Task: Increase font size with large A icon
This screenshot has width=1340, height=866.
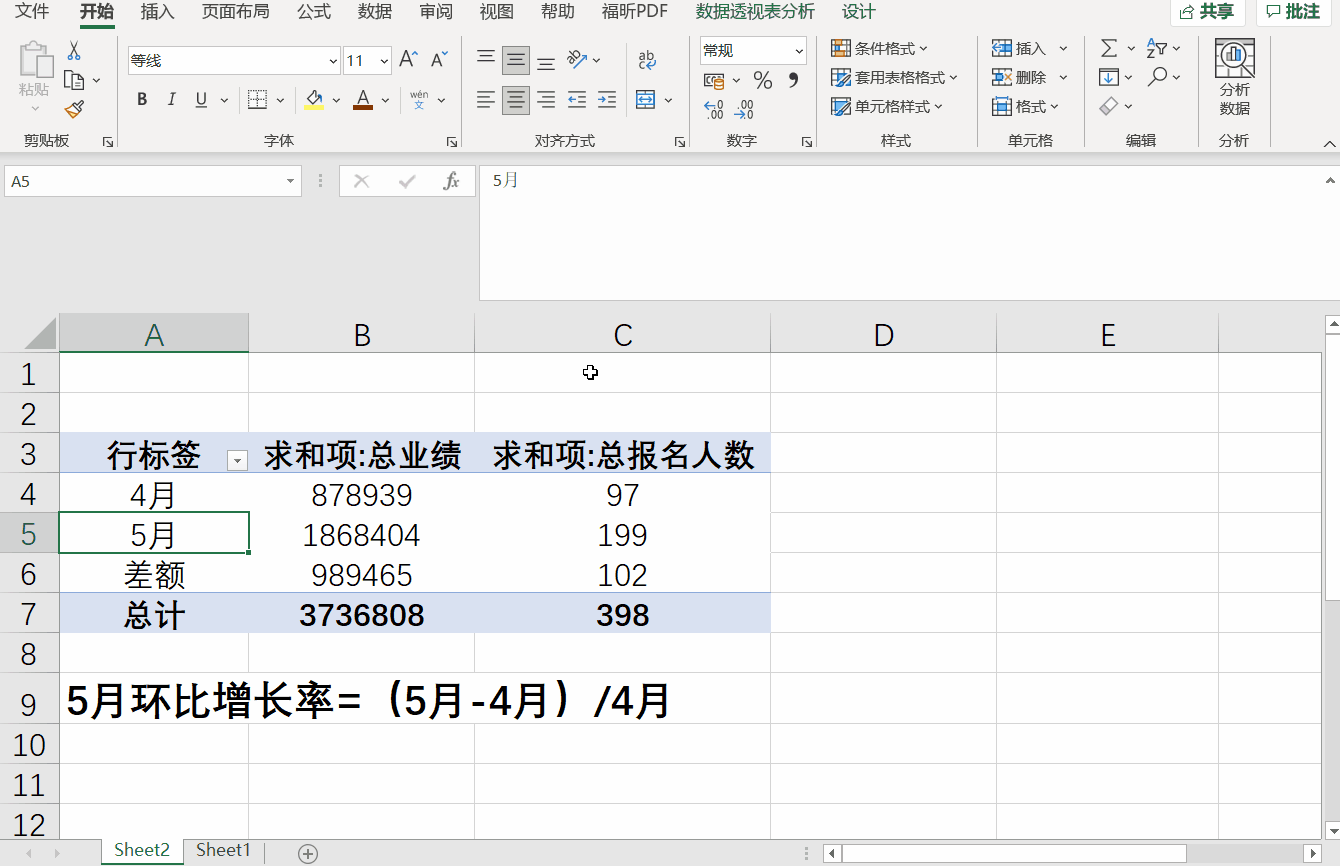Action: click(x=408, y=60)
